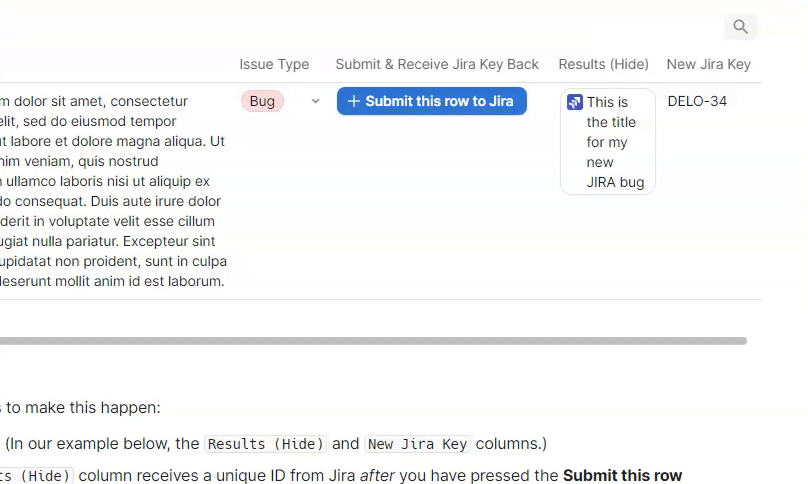Click the magnifying glass search icon
The height and width of the screenshot is (484, 808).
coord(740,27)
